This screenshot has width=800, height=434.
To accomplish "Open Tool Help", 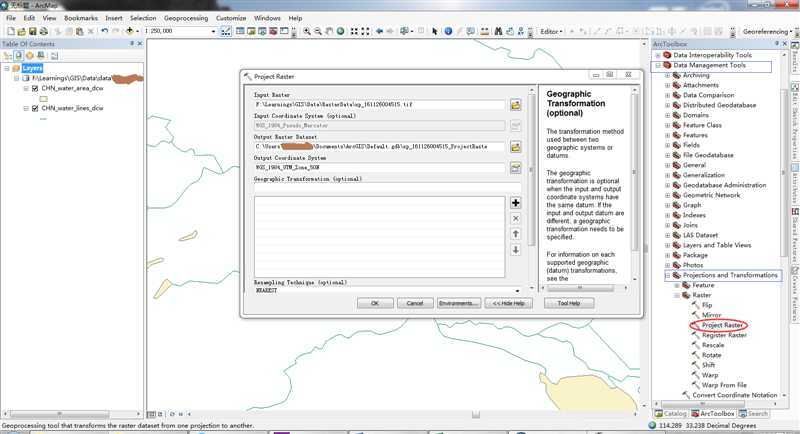I will coord(569,303).
